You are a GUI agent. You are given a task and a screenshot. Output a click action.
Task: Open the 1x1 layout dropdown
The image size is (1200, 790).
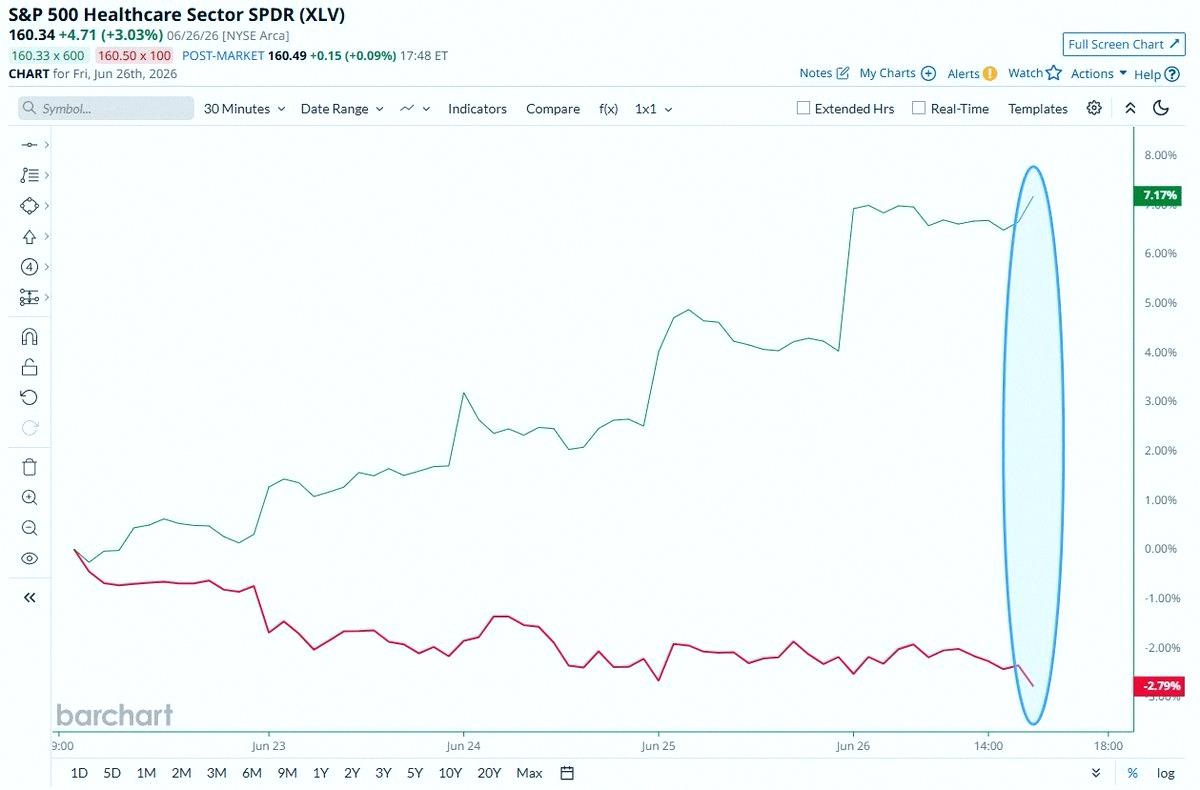tap(654, 108)
